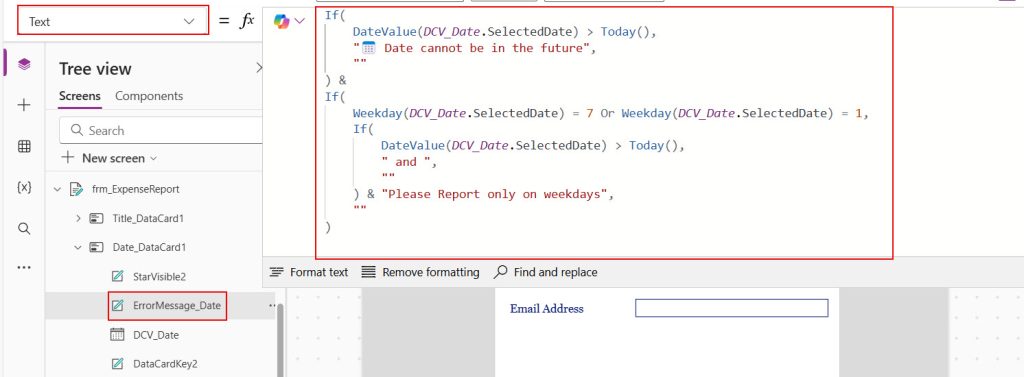Click the Title_DataCard1 card icon

97,218
